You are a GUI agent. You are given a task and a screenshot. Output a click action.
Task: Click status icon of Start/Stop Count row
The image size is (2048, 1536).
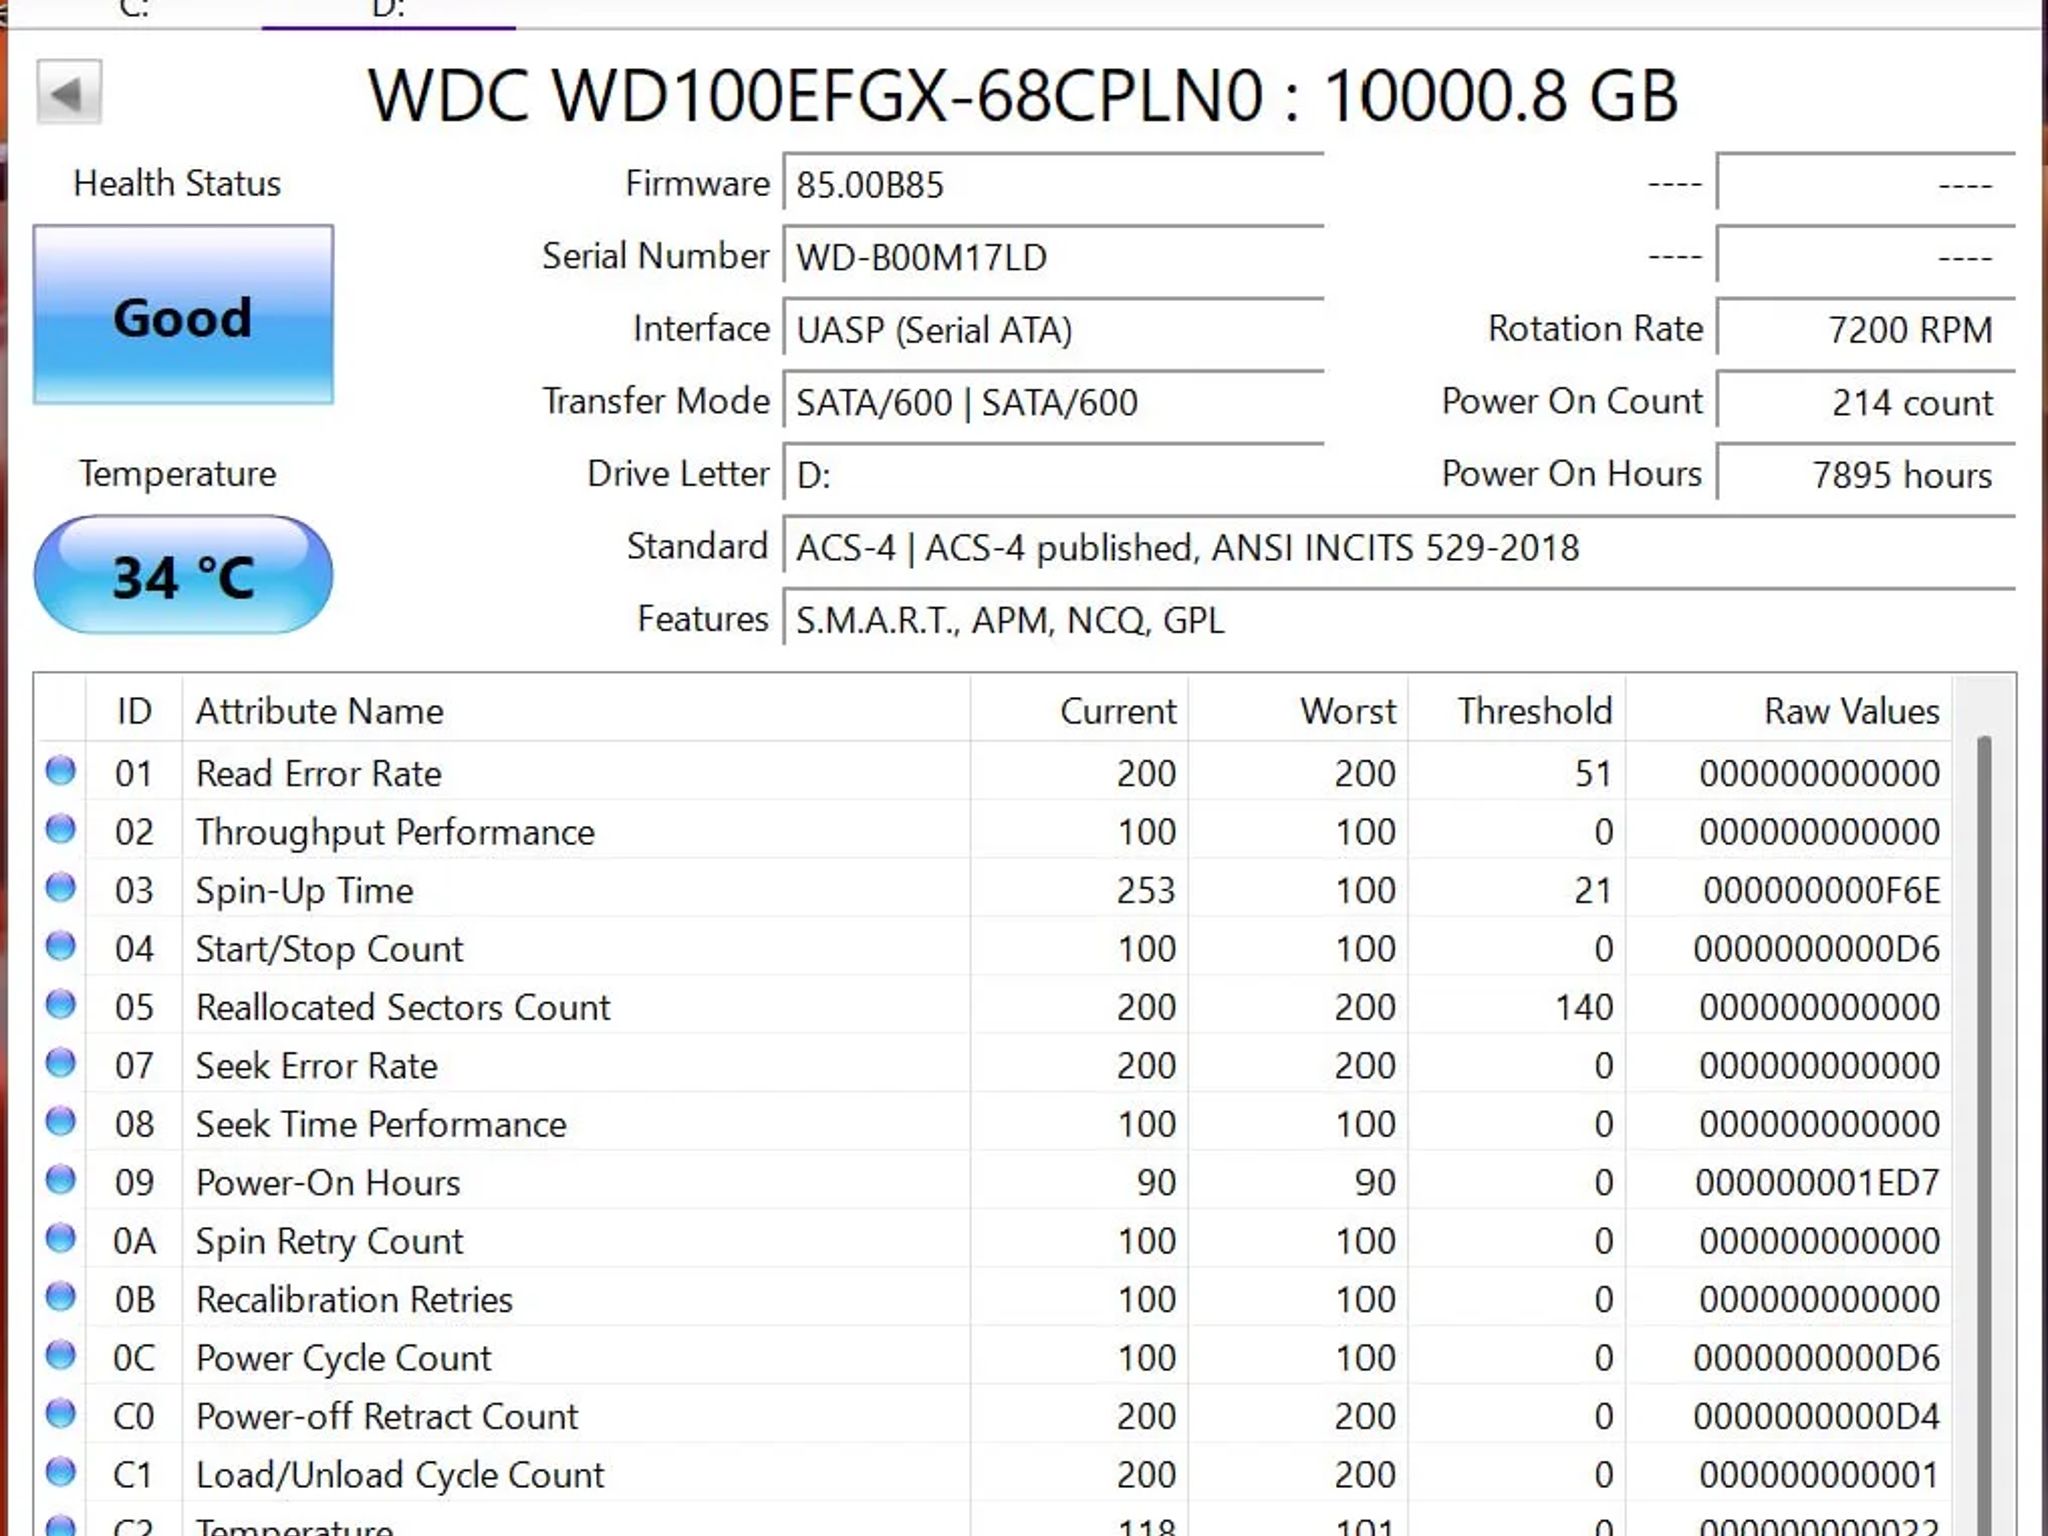(x=61, y=946)
